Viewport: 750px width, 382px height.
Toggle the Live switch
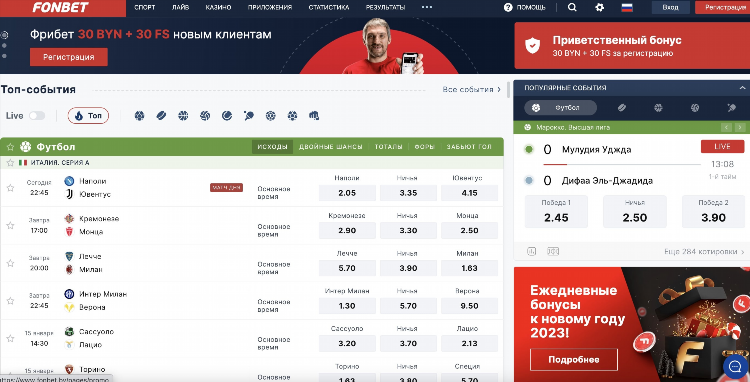pos(37,116)
